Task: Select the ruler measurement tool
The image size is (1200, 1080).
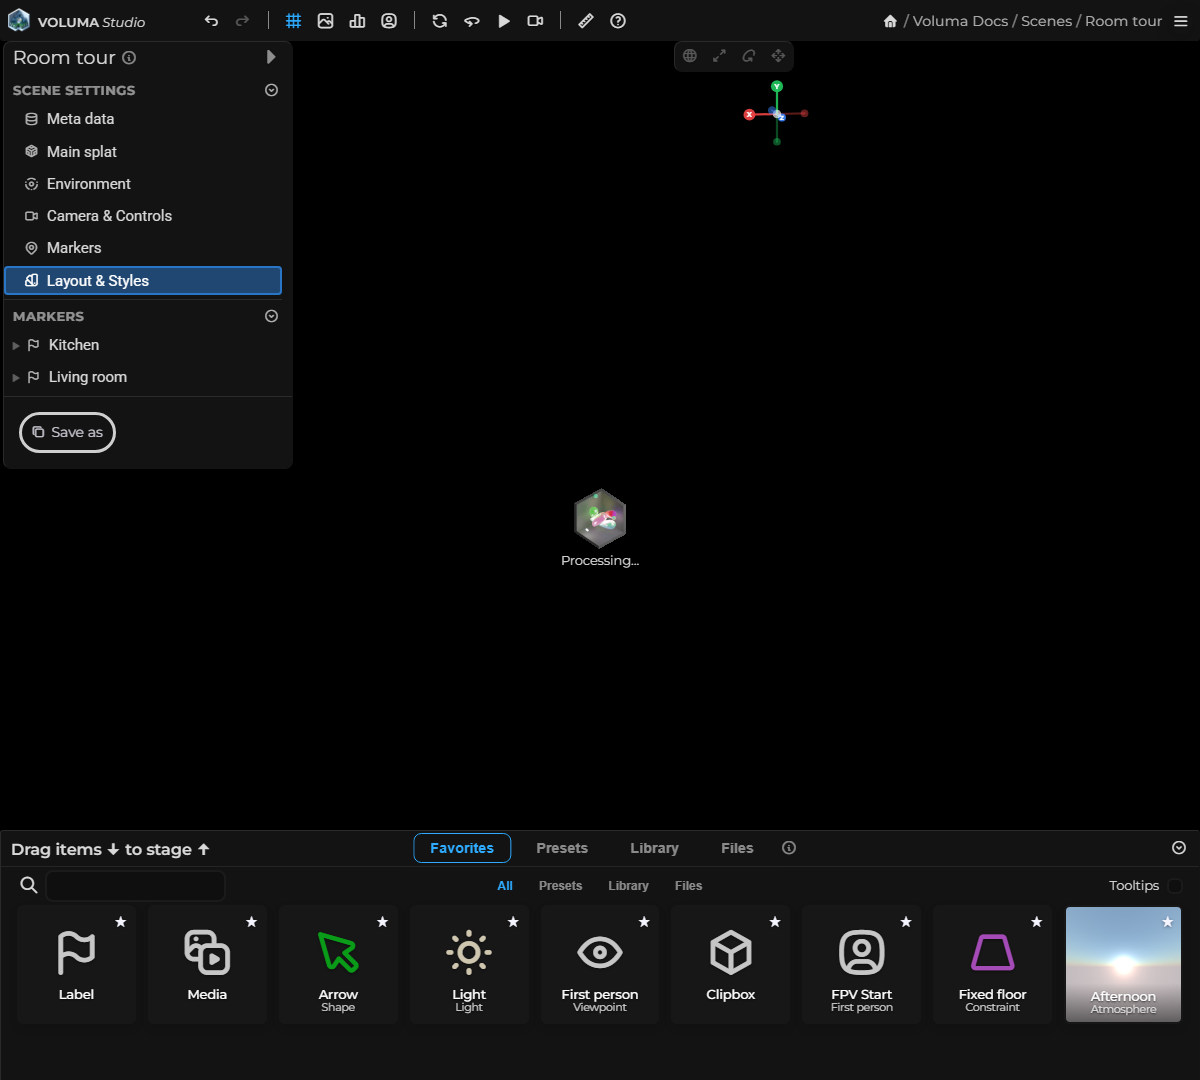Action: click(586, 21)
